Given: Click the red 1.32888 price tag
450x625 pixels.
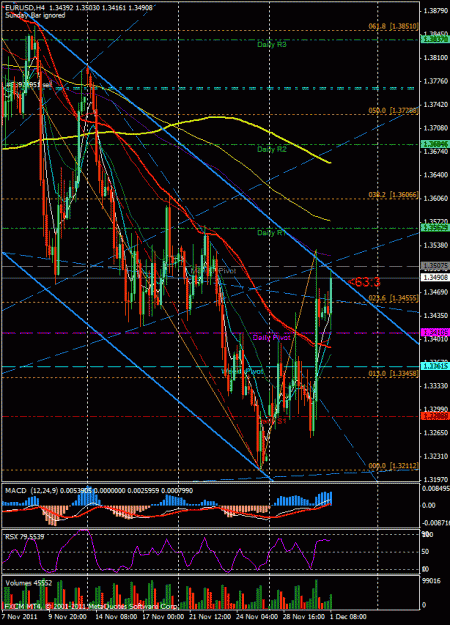Looking at the screenshot, I should [436, 416].
